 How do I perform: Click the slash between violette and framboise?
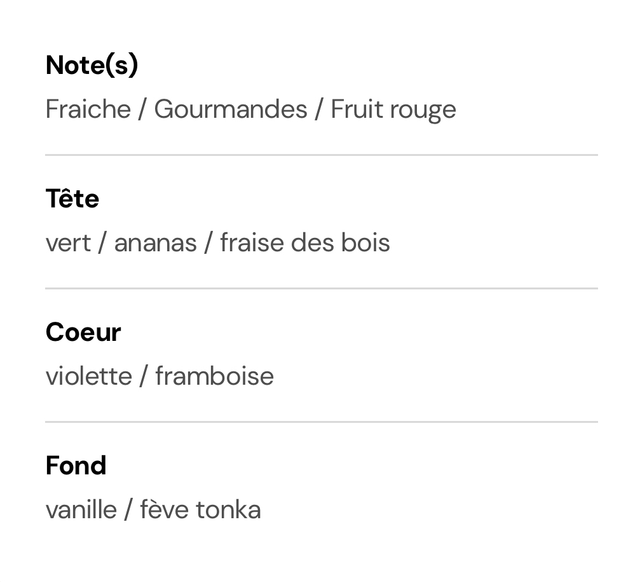point(144,377)
